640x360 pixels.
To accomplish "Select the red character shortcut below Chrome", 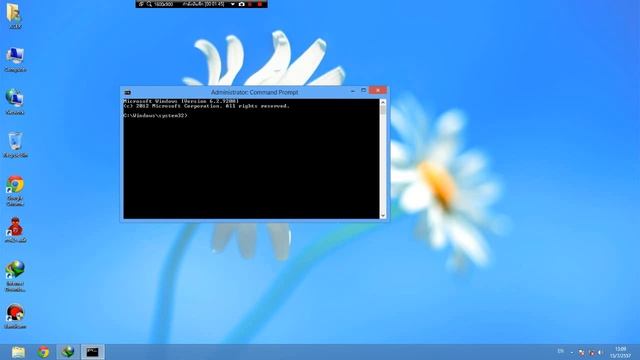I will pos(15,230).
